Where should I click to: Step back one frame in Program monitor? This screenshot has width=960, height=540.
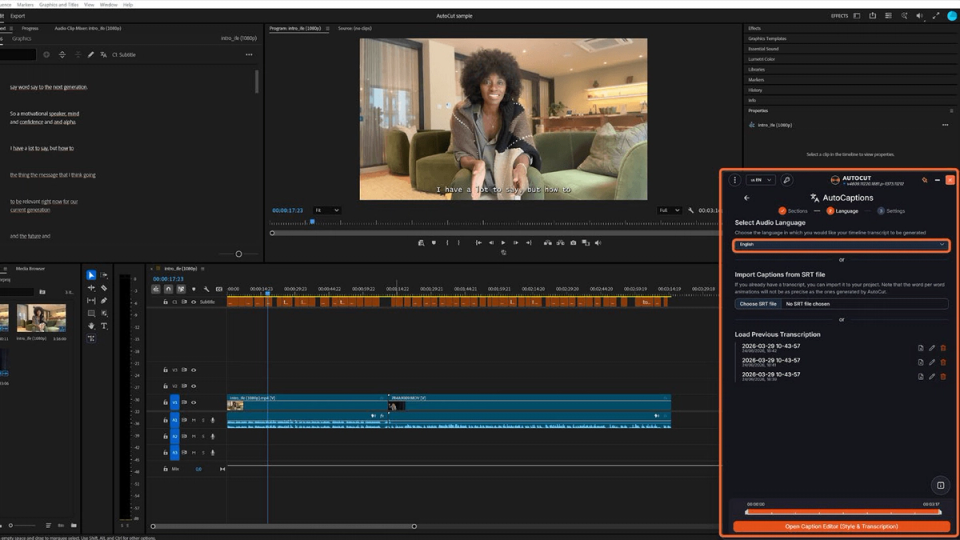(x=491, y=243)
